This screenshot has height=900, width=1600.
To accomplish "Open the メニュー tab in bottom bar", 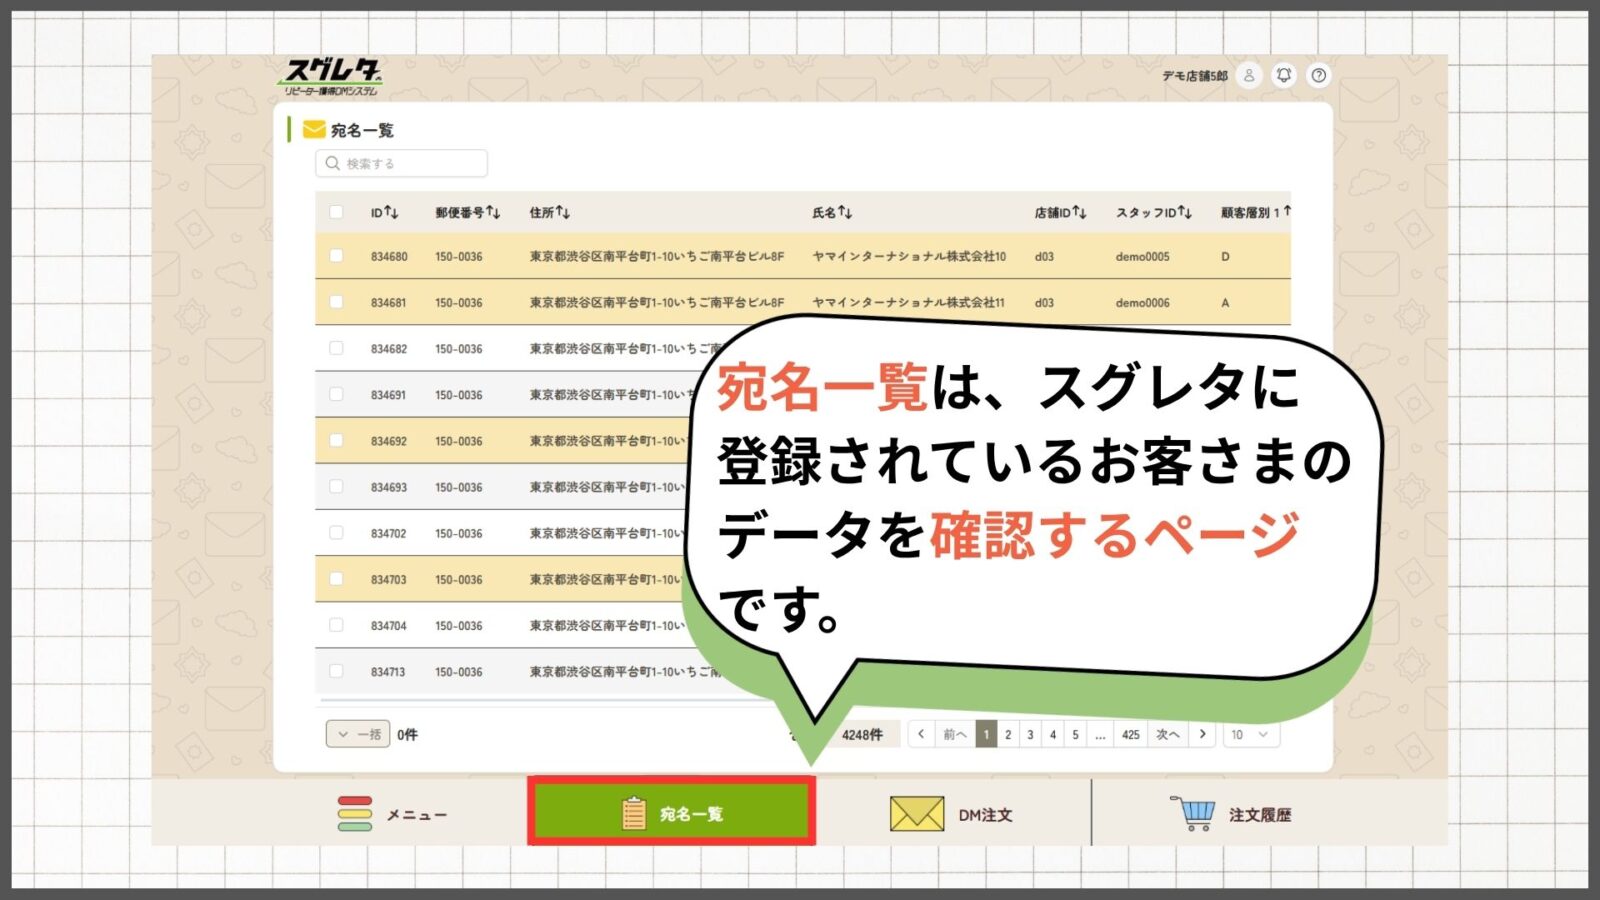I will click(x=392, y=814).
